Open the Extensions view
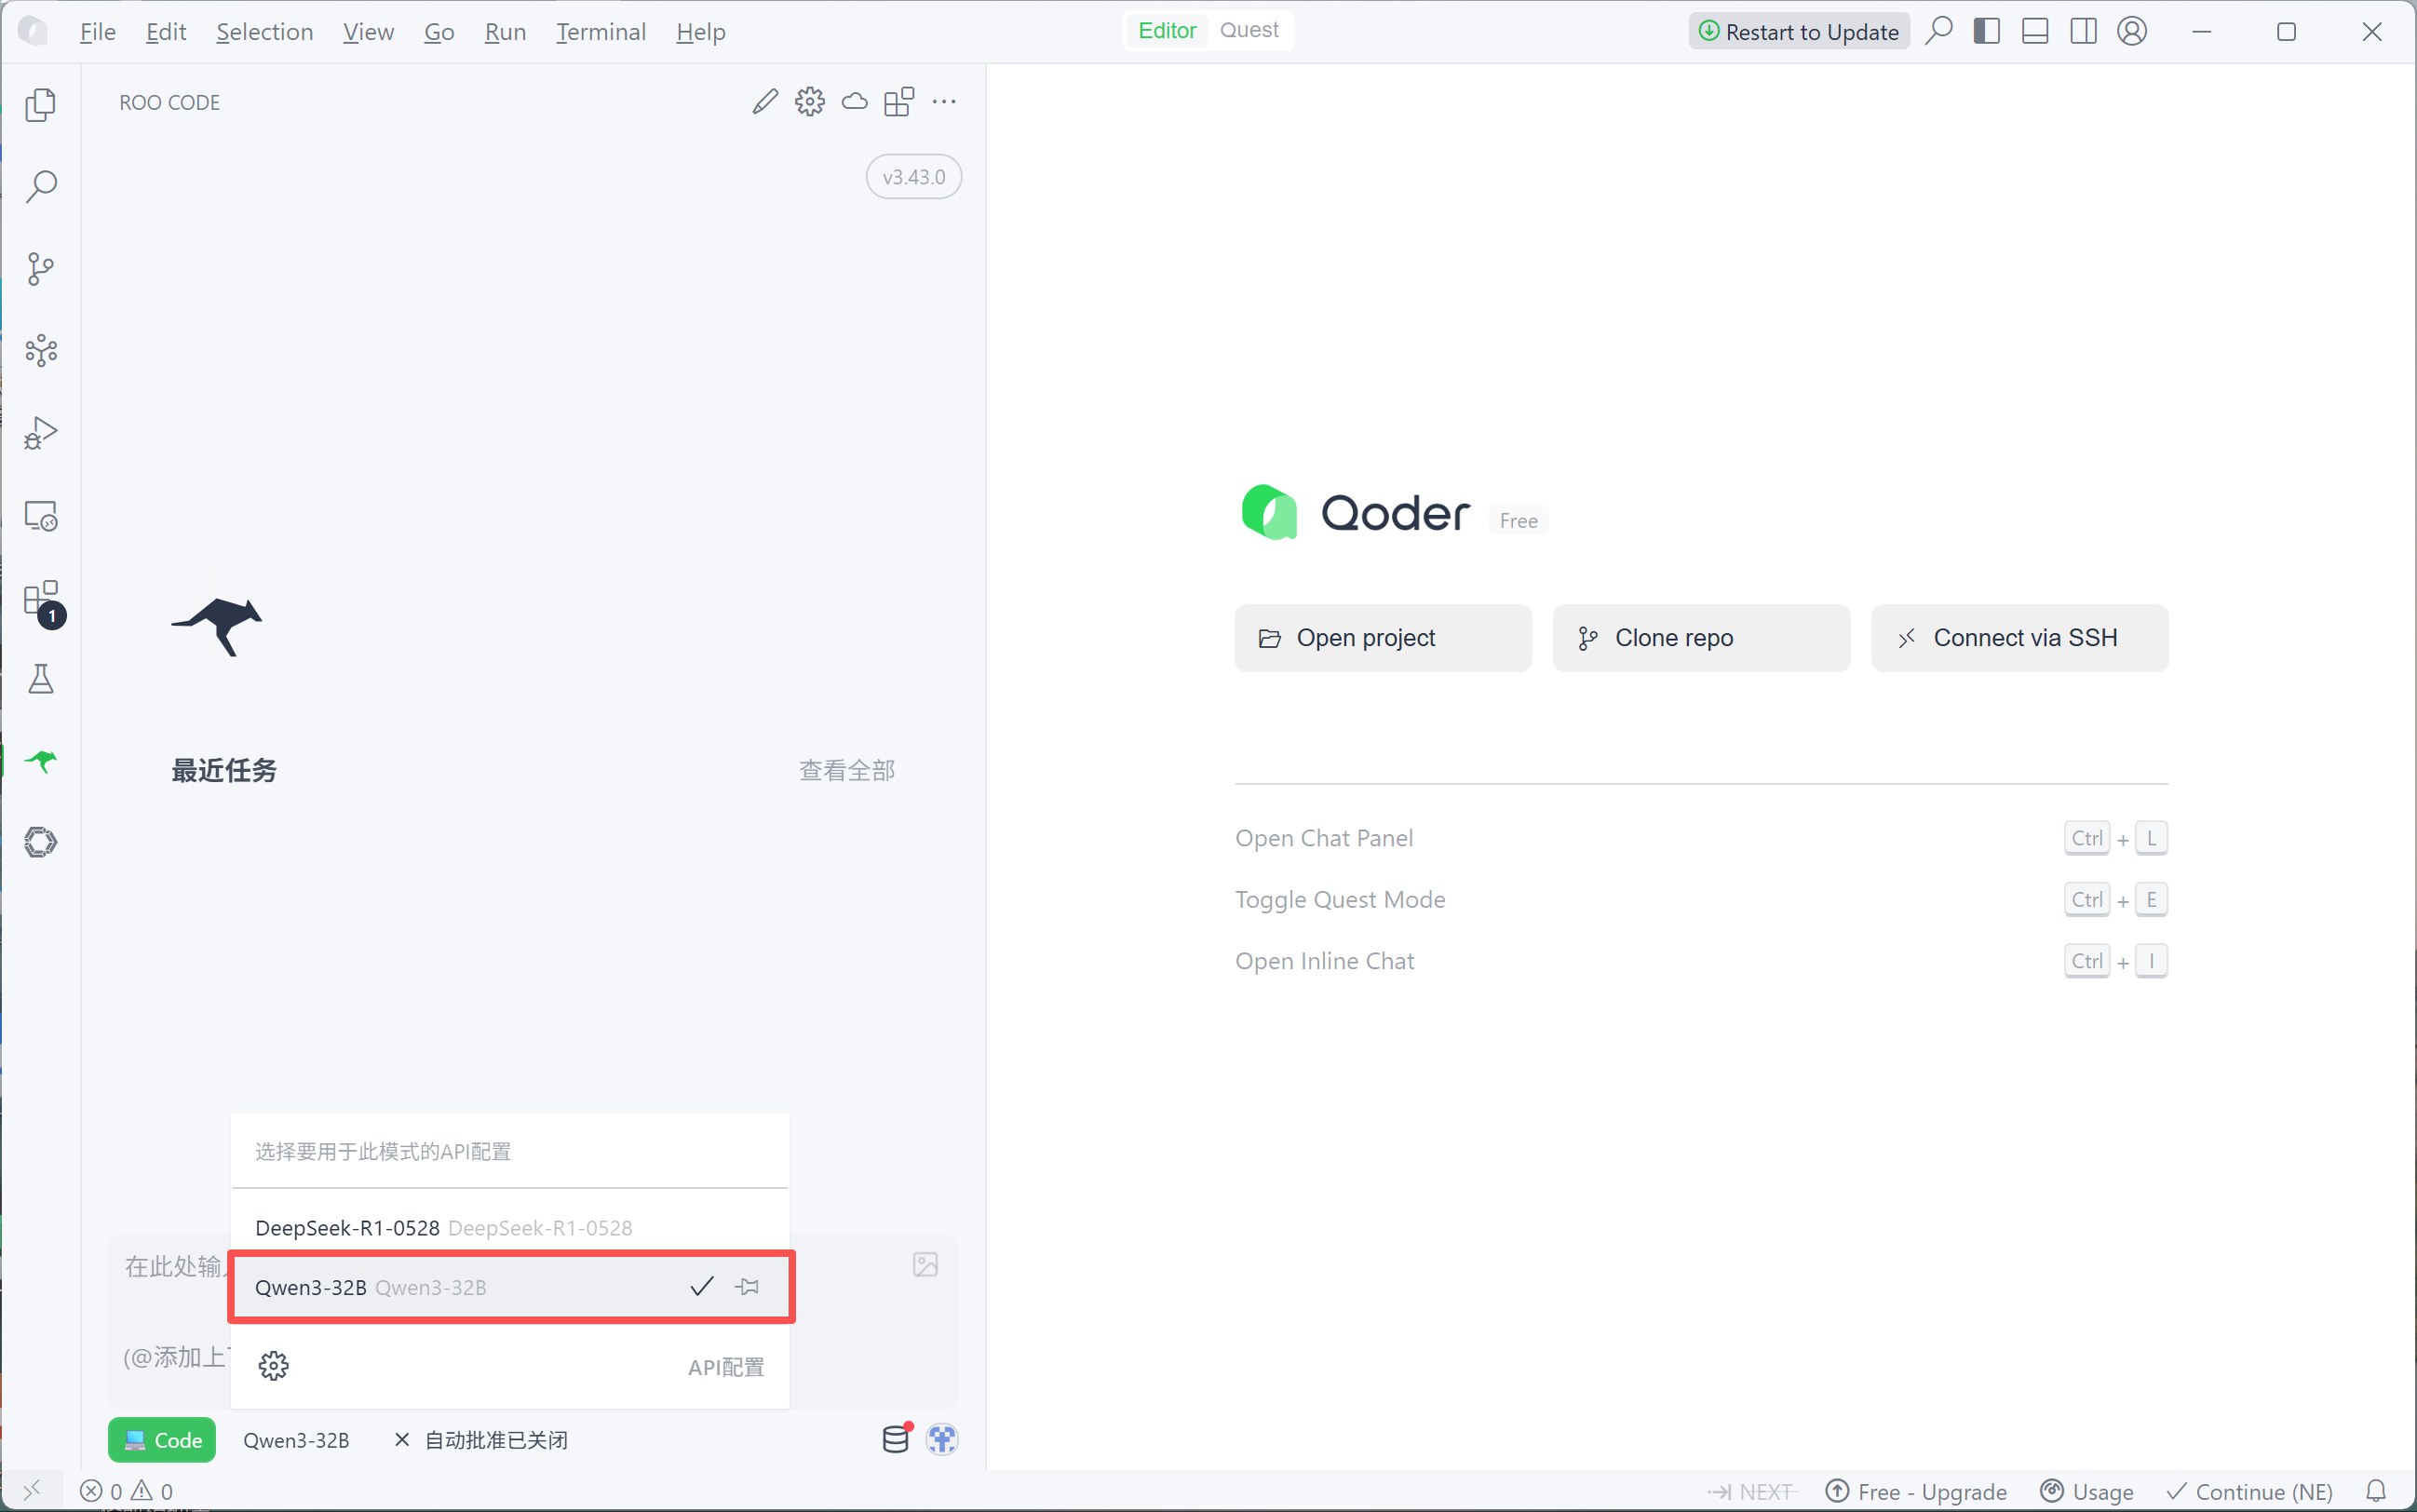The image size is (2417, 1512). pyautogui.click(x=40, y=599)
